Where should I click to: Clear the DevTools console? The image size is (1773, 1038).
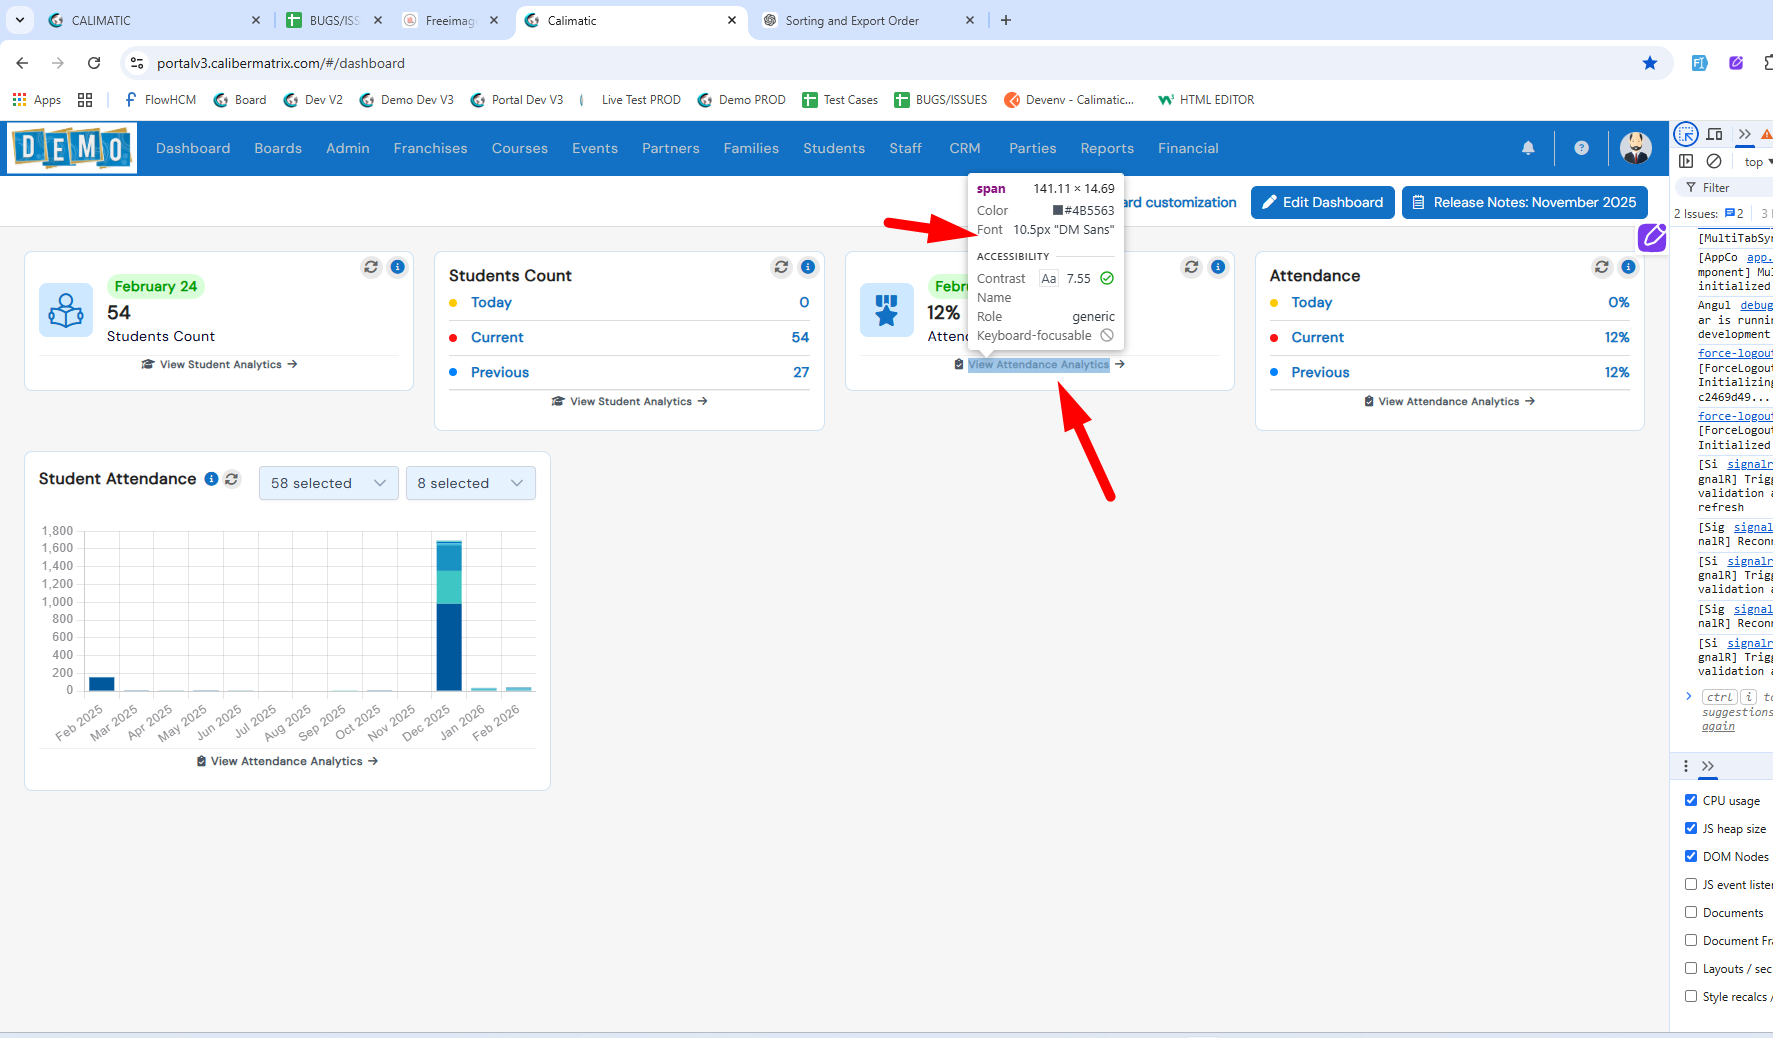[1714, 161]
